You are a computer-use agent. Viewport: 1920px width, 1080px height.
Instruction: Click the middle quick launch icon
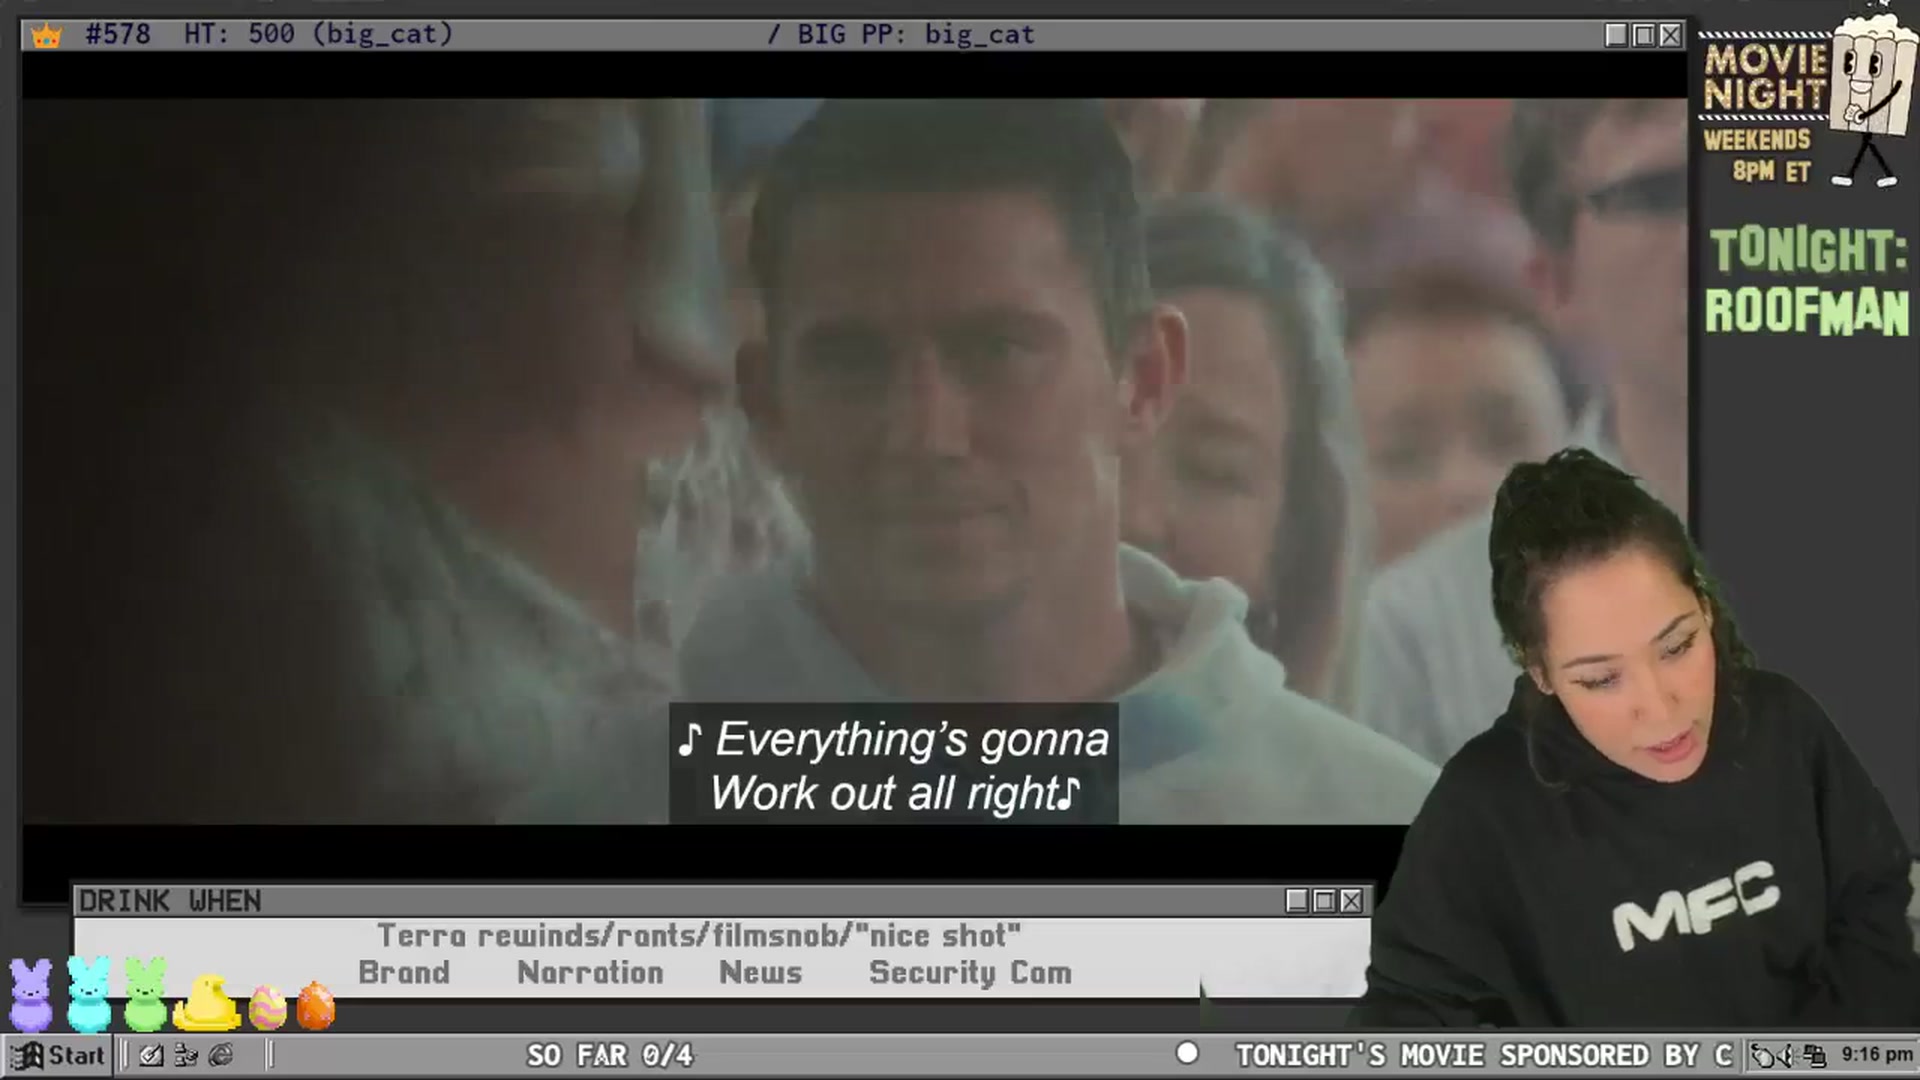pyautogui.click(x=186, y=1055)
